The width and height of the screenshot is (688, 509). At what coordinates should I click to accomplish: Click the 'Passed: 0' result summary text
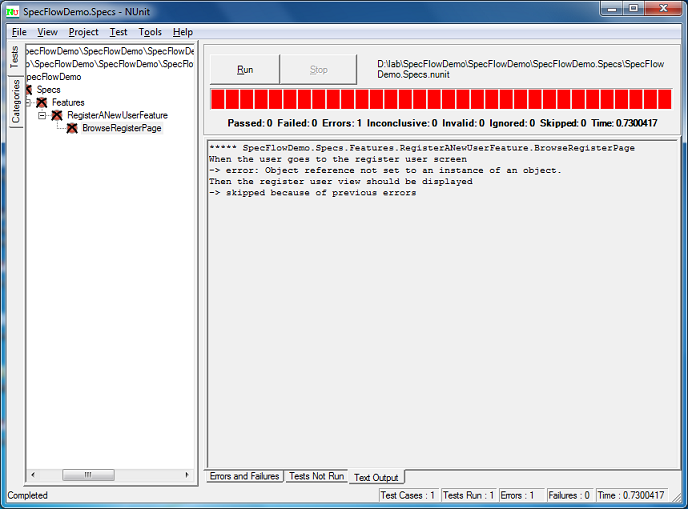[x=250, y=123]
